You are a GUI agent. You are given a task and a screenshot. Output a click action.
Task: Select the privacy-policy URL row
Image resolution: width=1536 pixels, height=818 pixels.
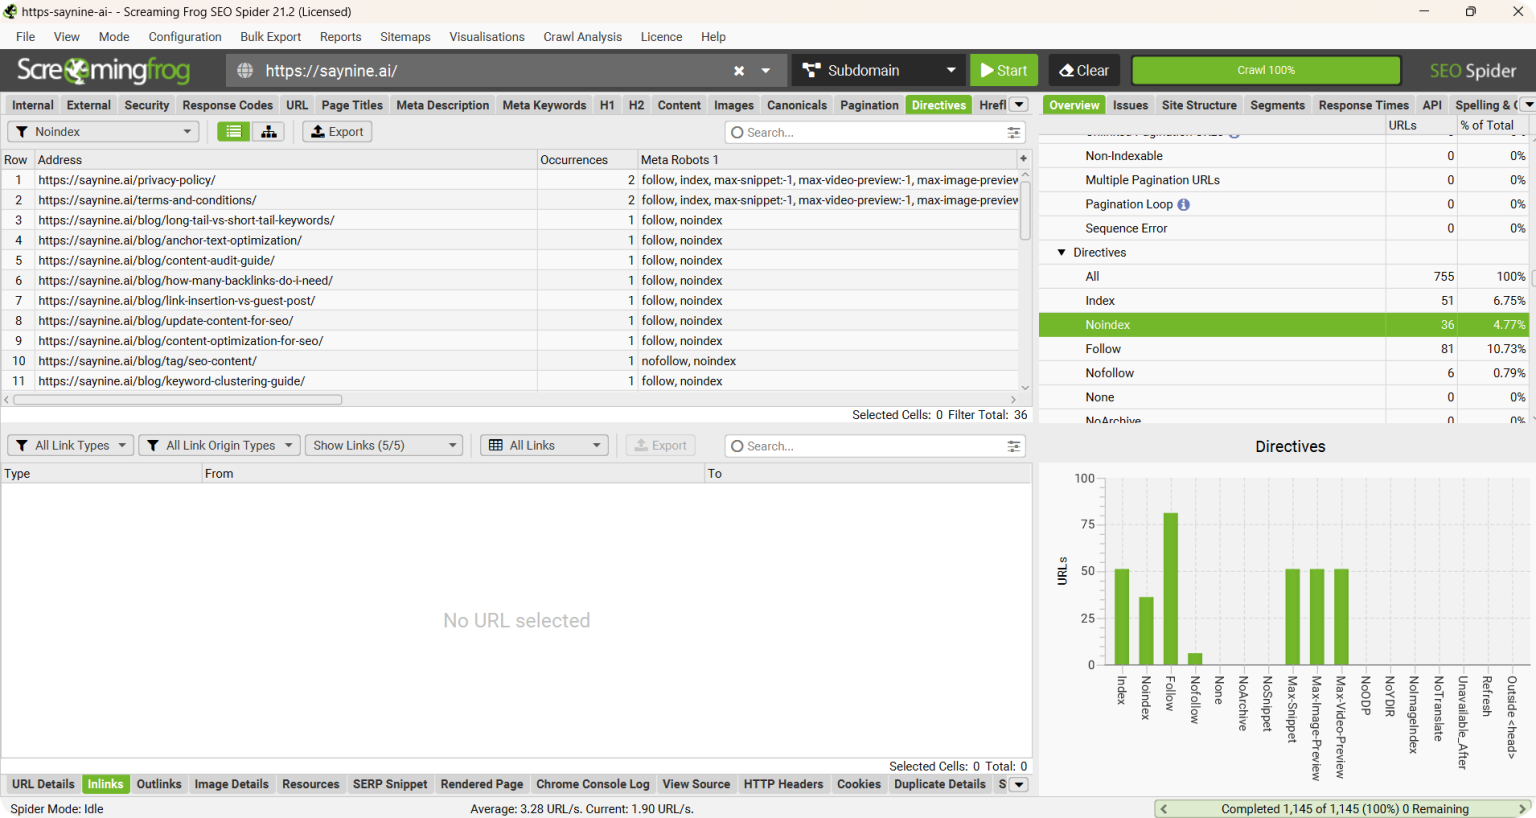[x=510, y=180]
